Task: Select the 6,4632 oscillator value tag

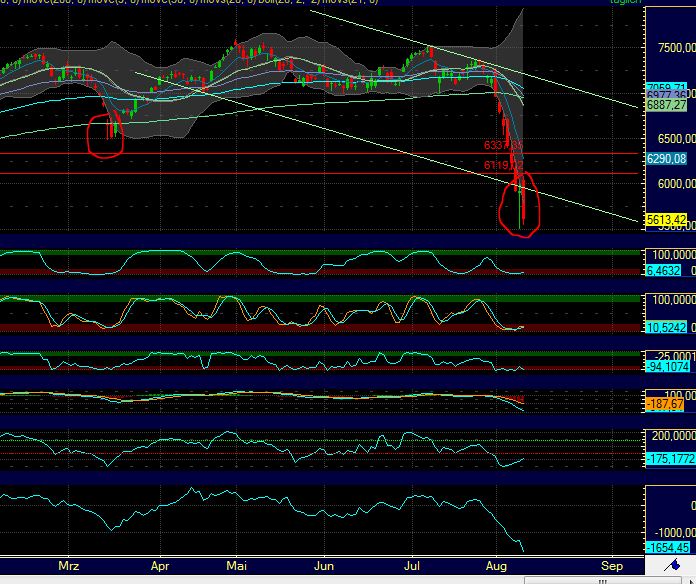Action: [x=663, y=270]
